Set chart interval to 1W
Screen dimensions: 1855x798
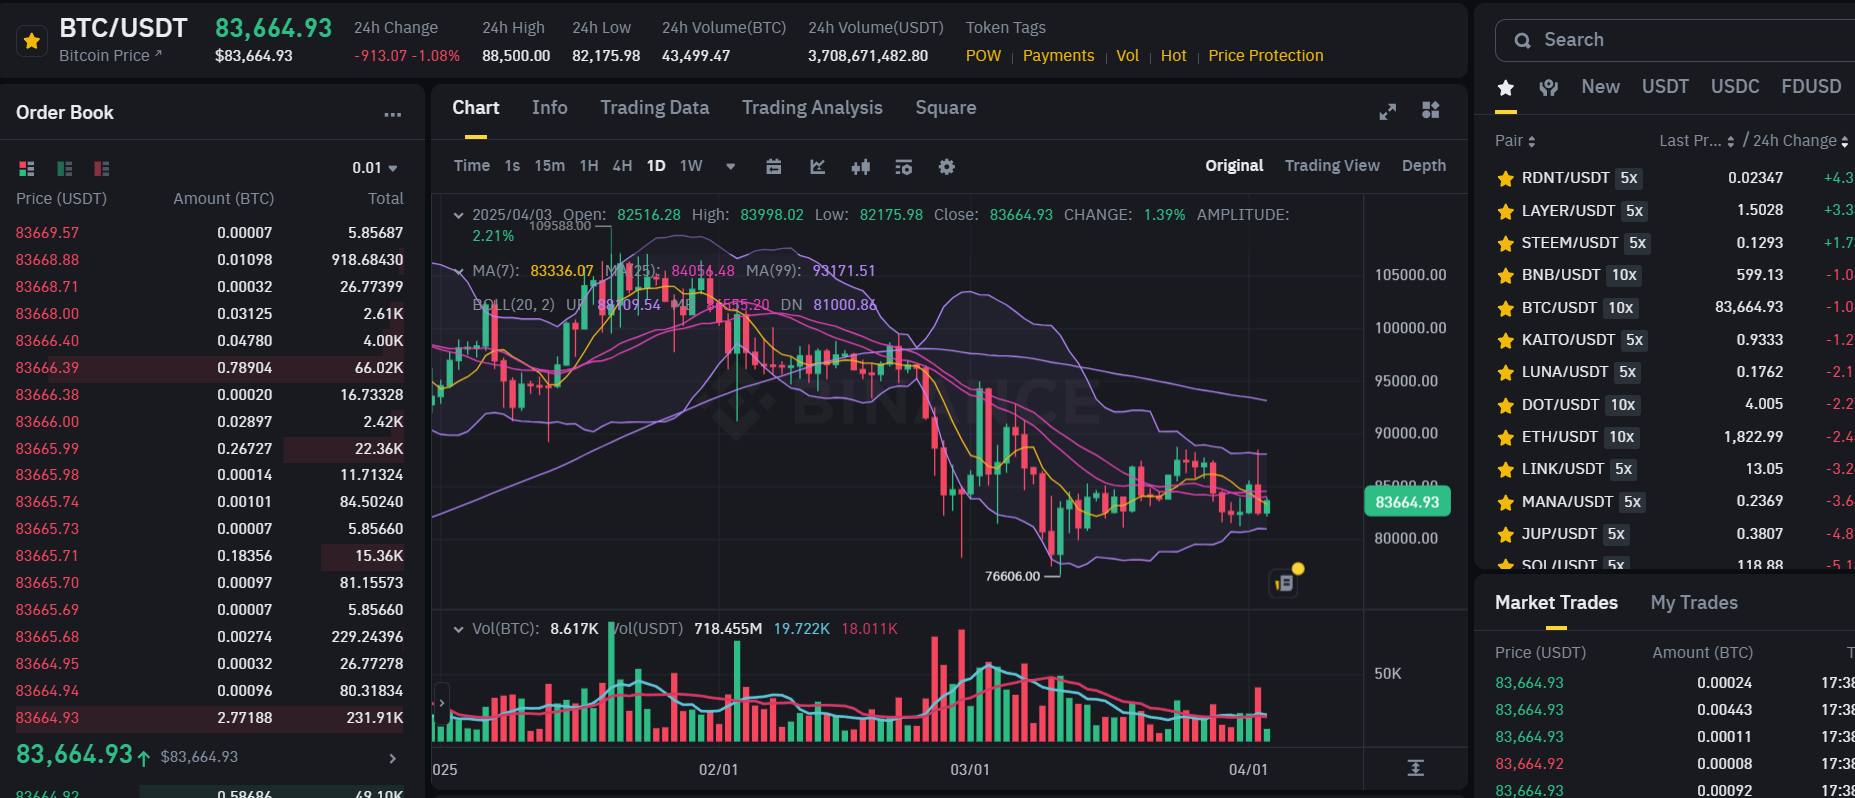(691, 166)
